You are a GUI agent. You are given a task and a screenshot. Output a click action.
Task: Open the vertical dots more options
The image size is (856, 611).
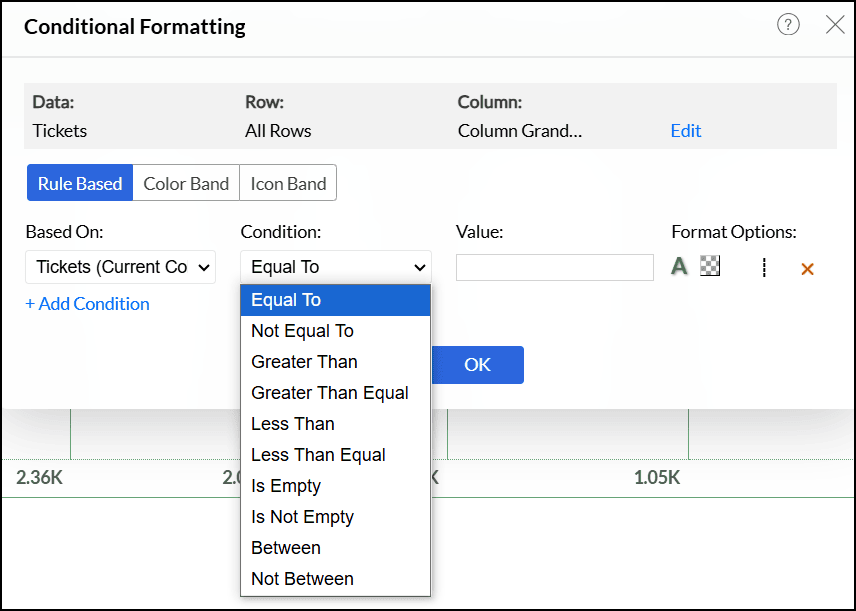[x=764, y=267]
